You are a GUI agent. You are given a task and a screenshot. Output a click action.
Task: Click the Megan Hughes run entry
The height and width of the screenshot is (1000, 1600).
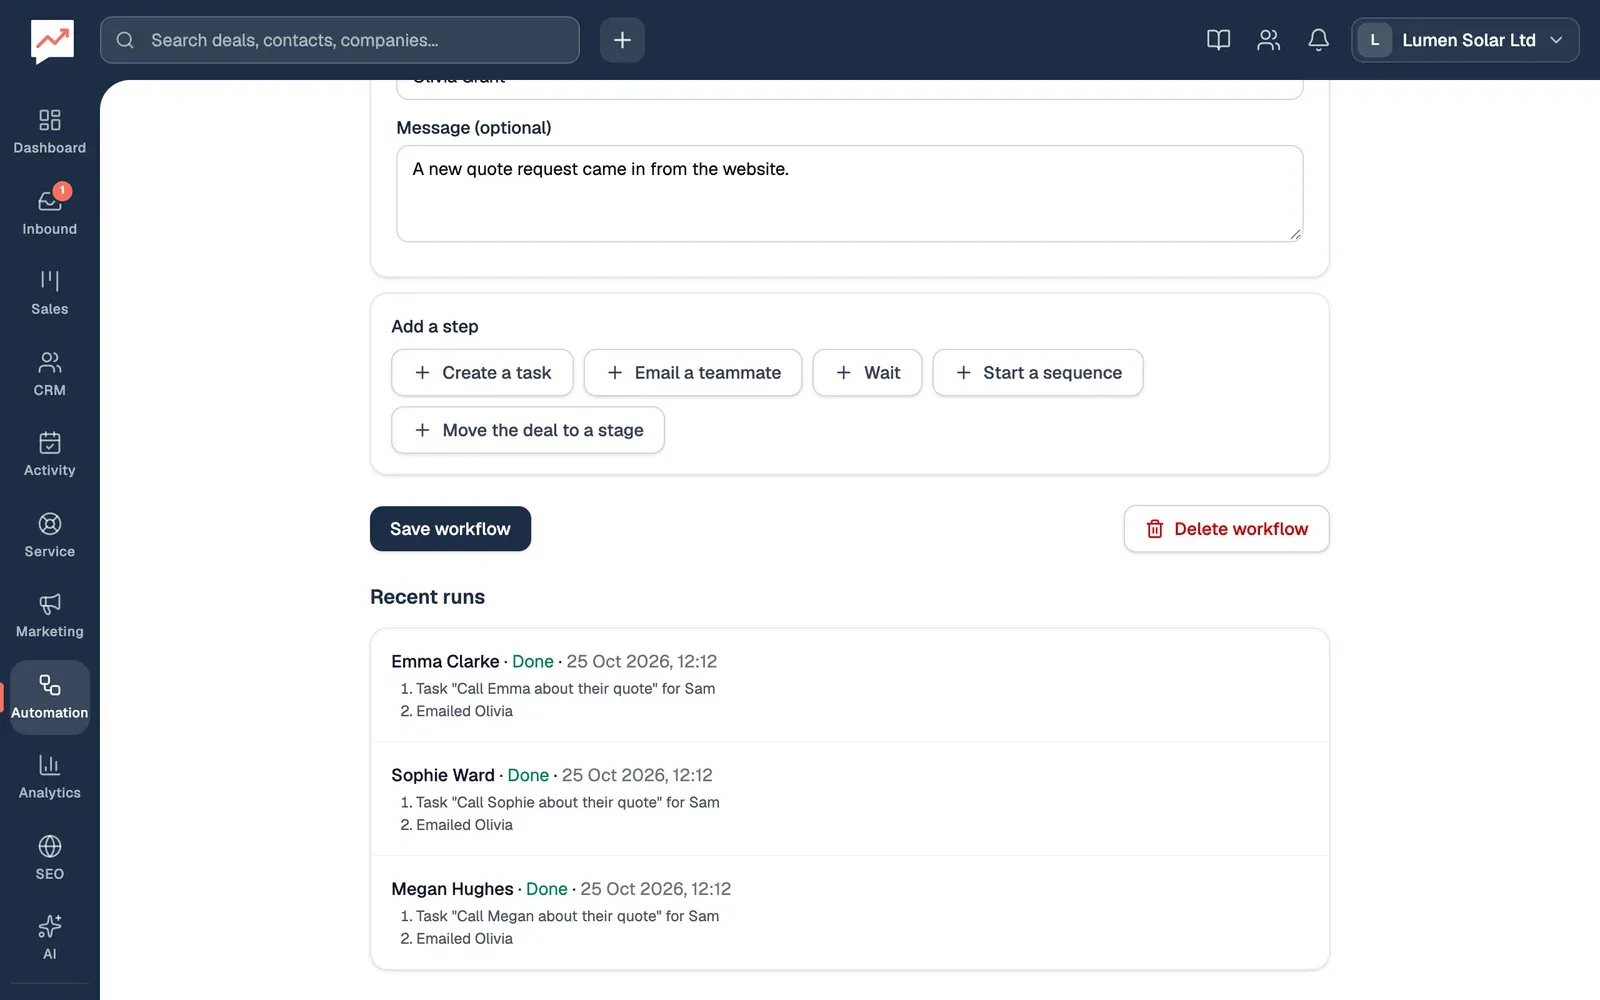click(849, 912)
